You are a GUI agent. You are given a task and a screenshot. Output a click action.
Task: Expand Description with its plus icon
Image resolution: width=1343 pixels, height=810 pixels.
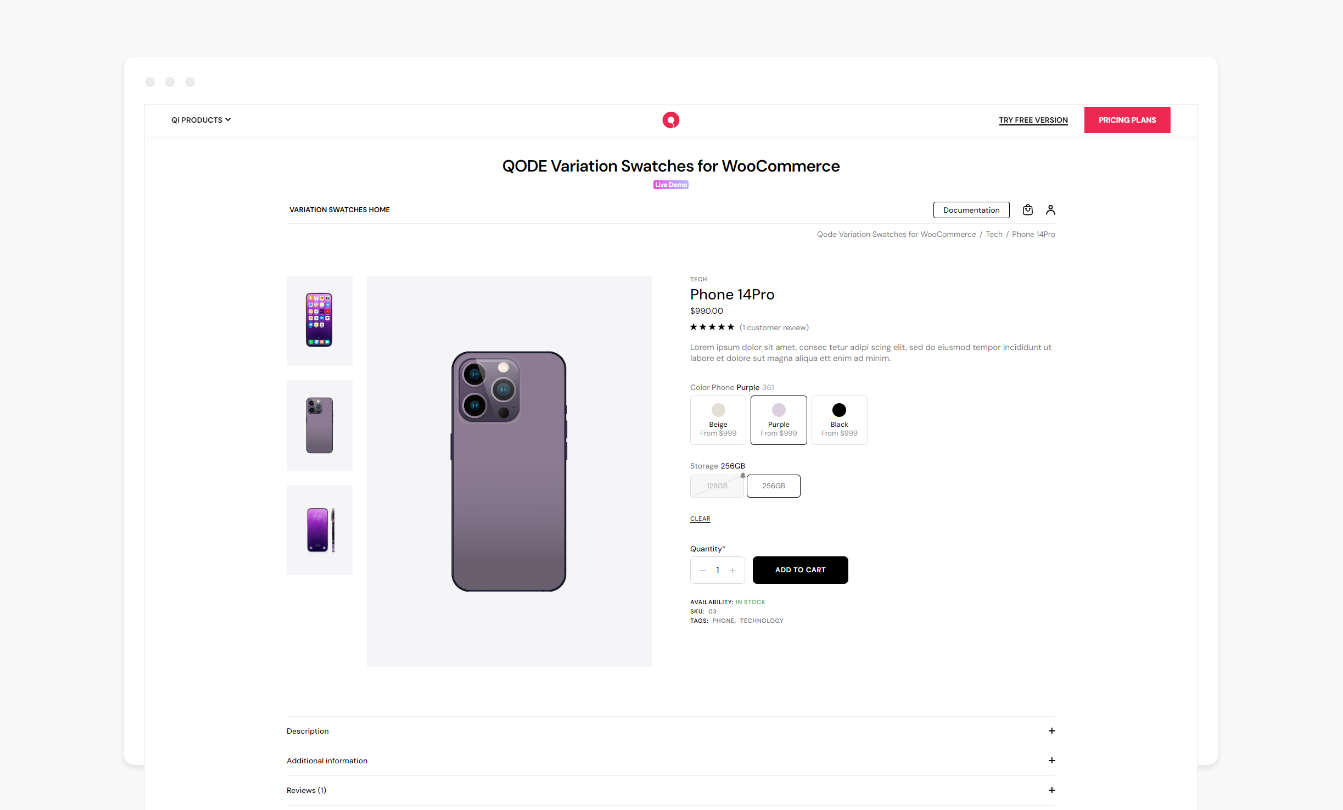click(x=1051, y=731)
